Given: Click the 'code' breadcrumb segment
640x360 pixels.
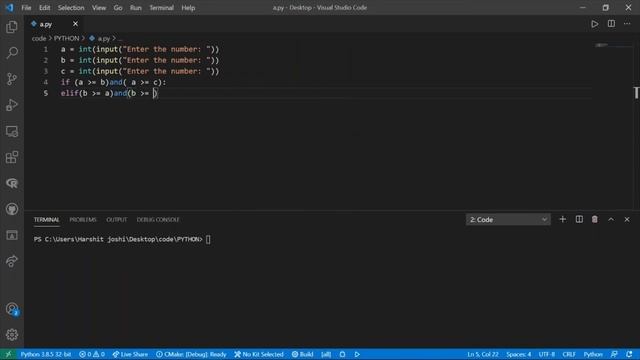Looking at the screenshot, I should click(x=39, y=38).
